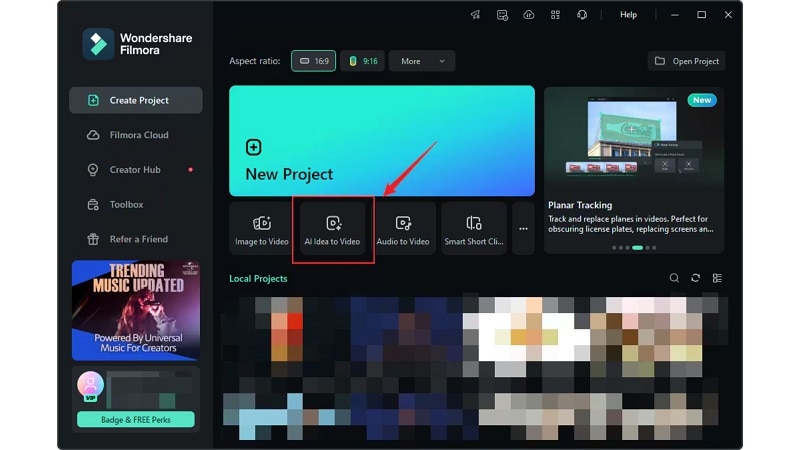Search local projects with magnifier icon
Screen dimensions: 800x450
(x=674, y=278)
